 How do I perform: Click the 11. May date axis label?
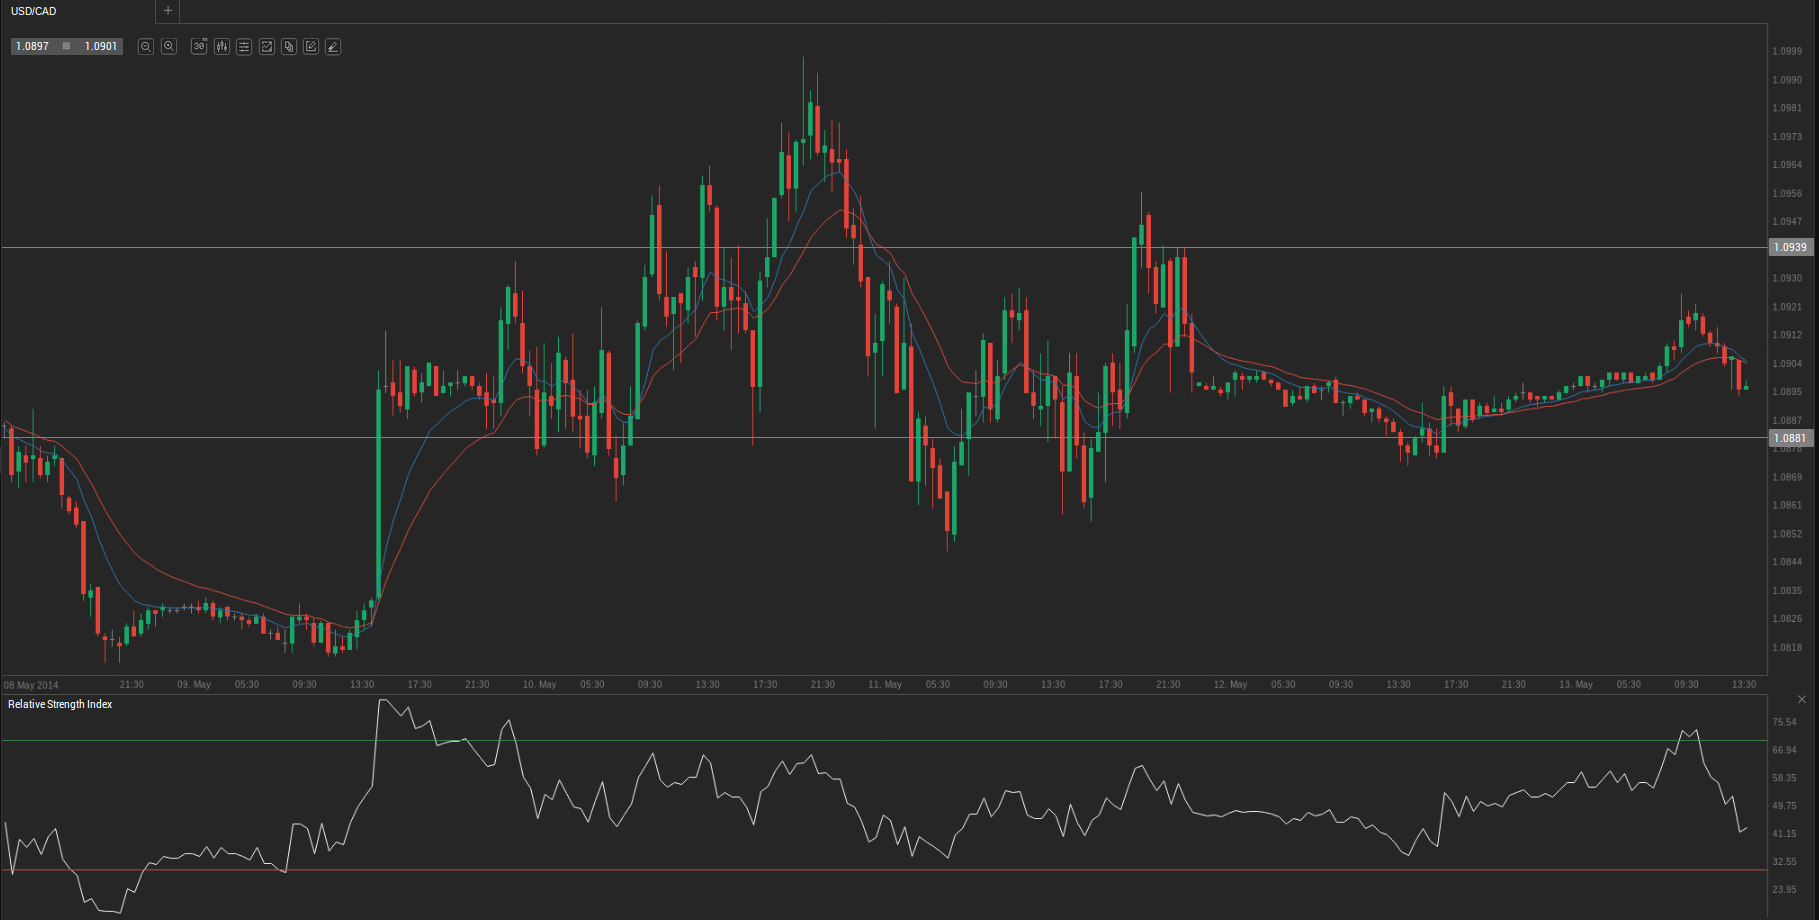[885, 685]
